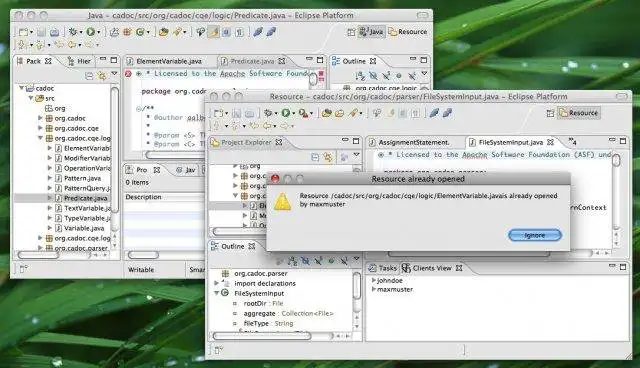Switch to the Tasks tab

point(383,268)
